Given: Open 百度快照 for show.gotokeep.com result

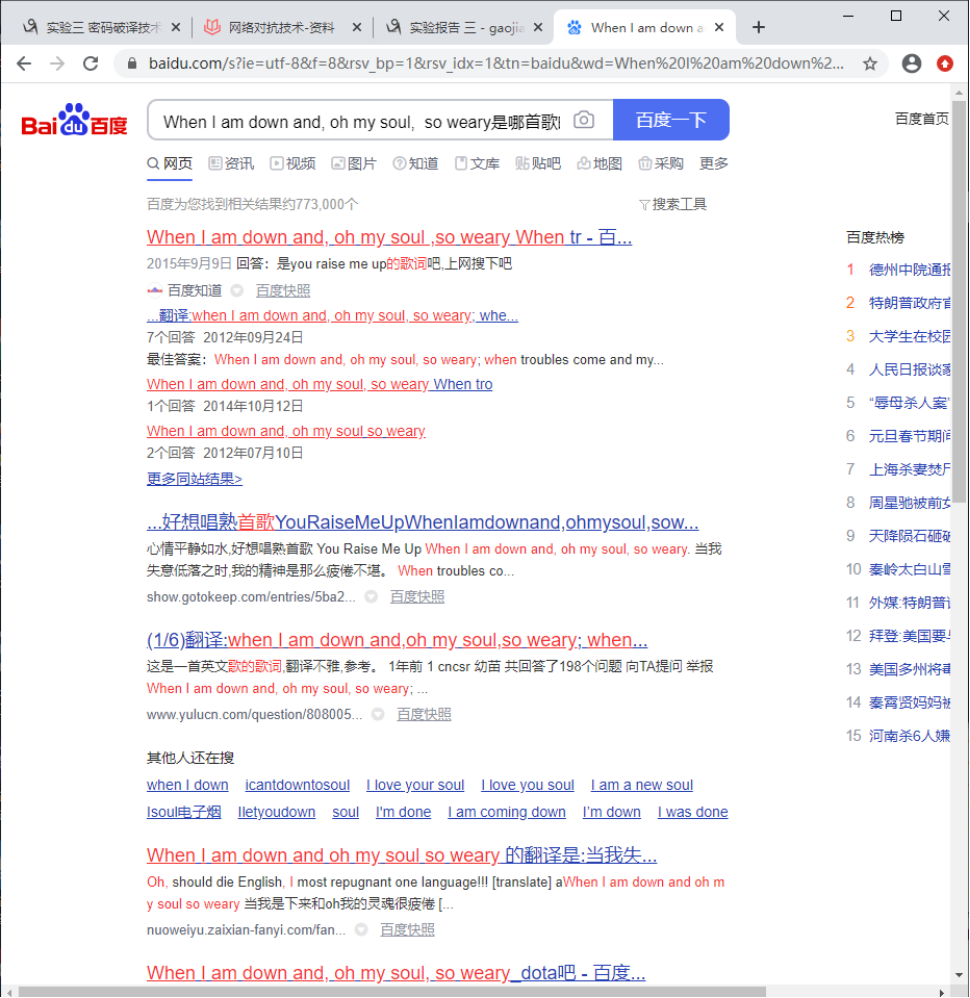Looking at the screenshot, I should point(417,597).
